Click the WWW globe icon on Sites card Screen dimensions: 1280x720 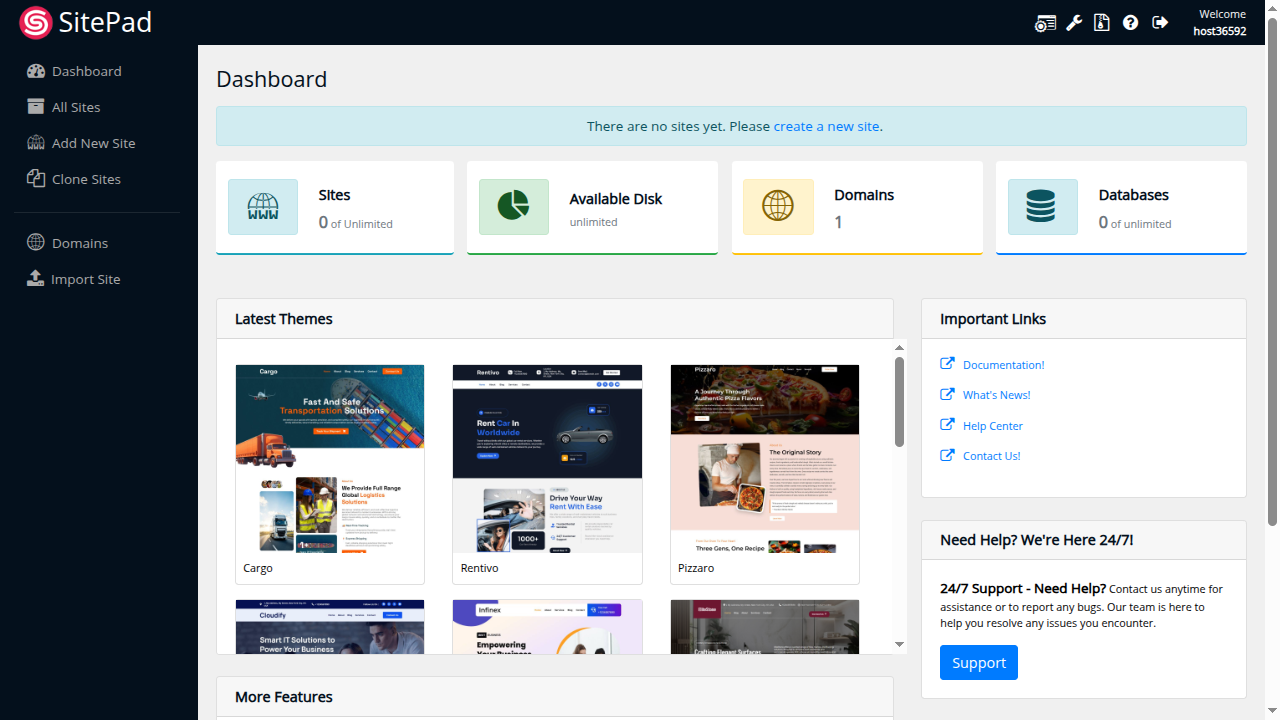pyautogui.click(x=263, y=207)
